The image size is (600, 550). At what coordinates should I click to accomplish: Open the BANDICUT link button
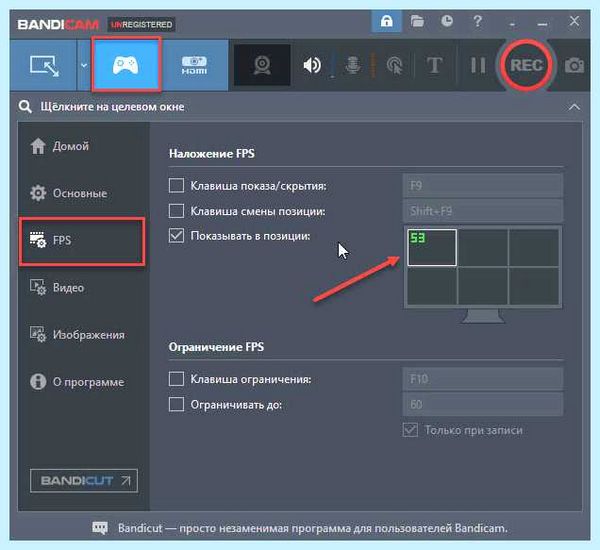pyautogui.click(x=84, y=480)
